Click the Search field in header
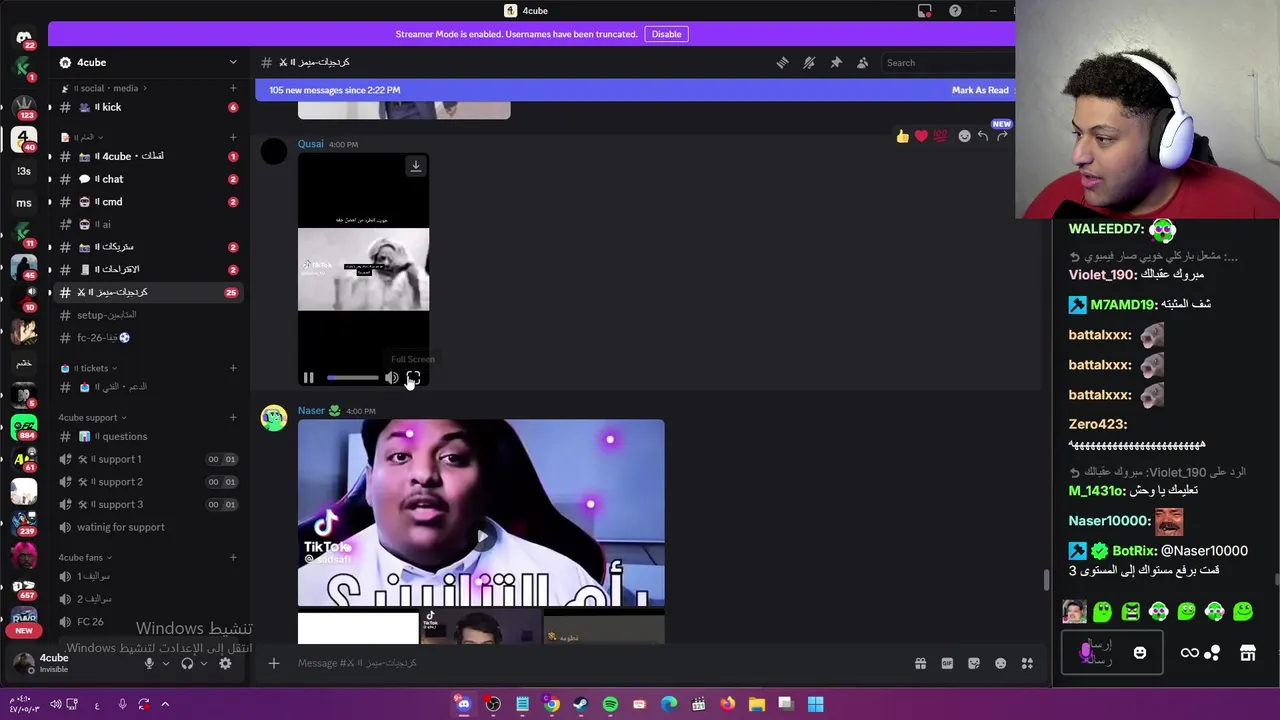The image size is (1280, 720). (945, 62)
